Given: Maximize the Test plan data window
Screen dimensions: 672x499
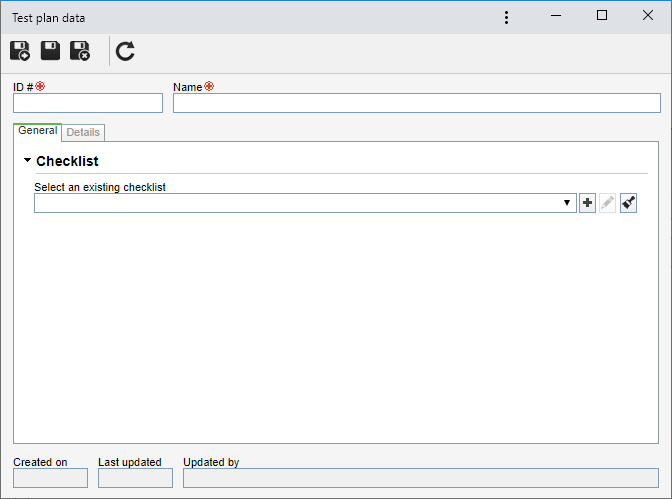Looking at the screenshot, I should (x=602, y=15).
